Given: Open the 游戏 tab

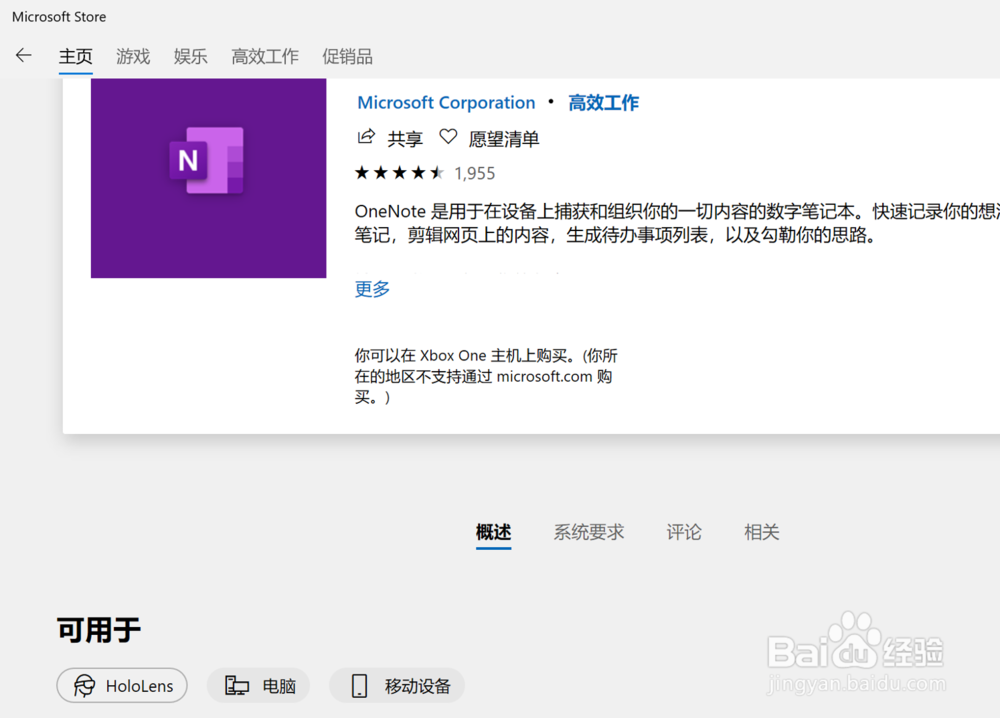Looking at the screenshot, I should tap(133, 56).
